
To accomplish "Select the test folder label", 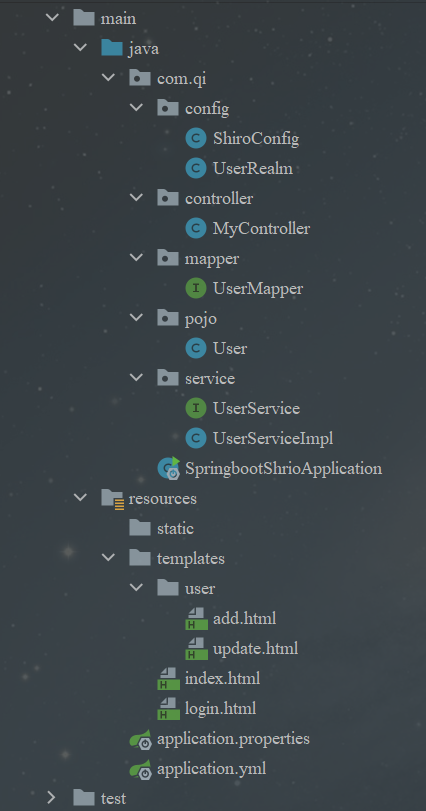I will coord(113,799).
